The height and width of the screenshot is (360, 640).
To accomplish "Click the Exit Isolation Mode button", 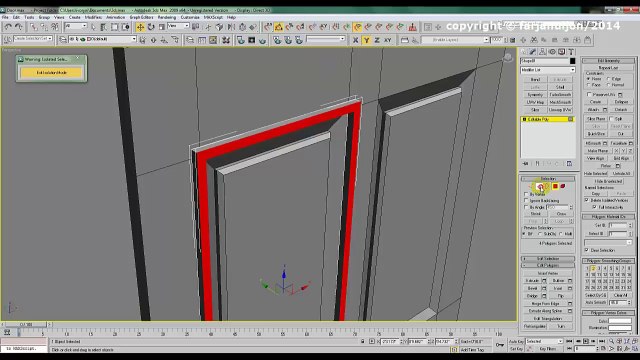I will pos(51,73).
